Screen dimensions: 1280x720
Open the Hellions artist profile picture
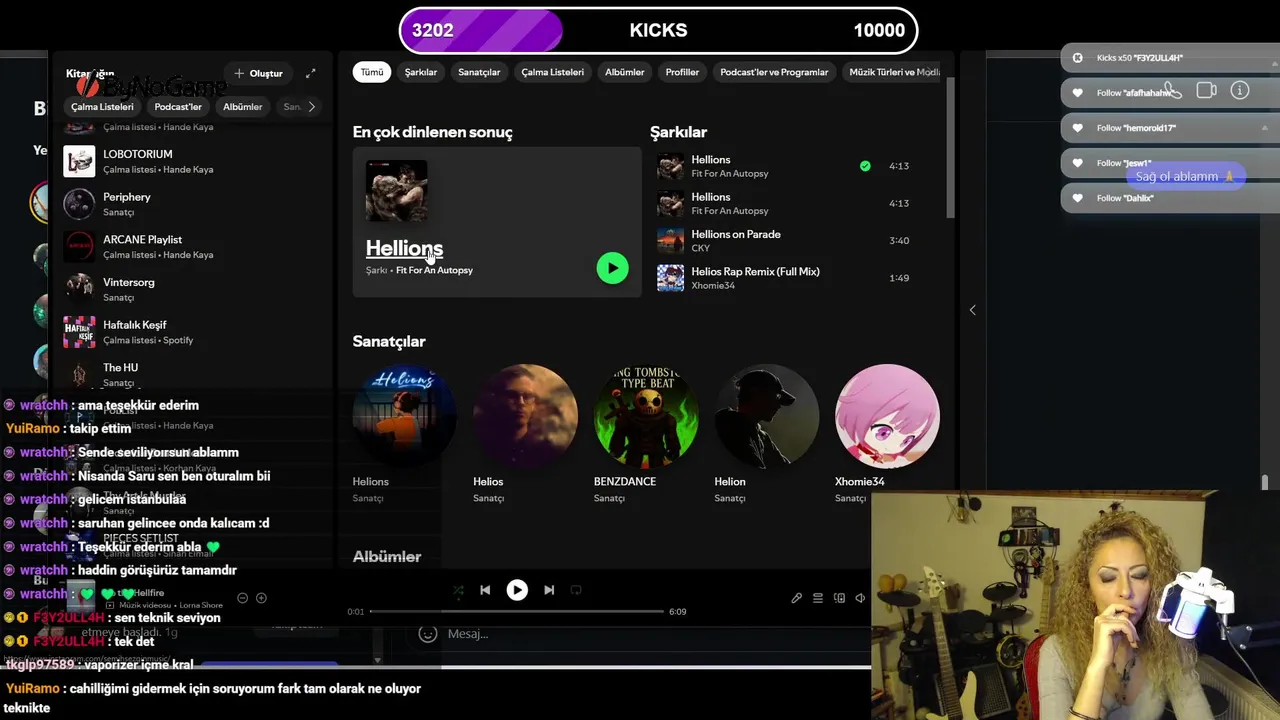pos(404,416)
